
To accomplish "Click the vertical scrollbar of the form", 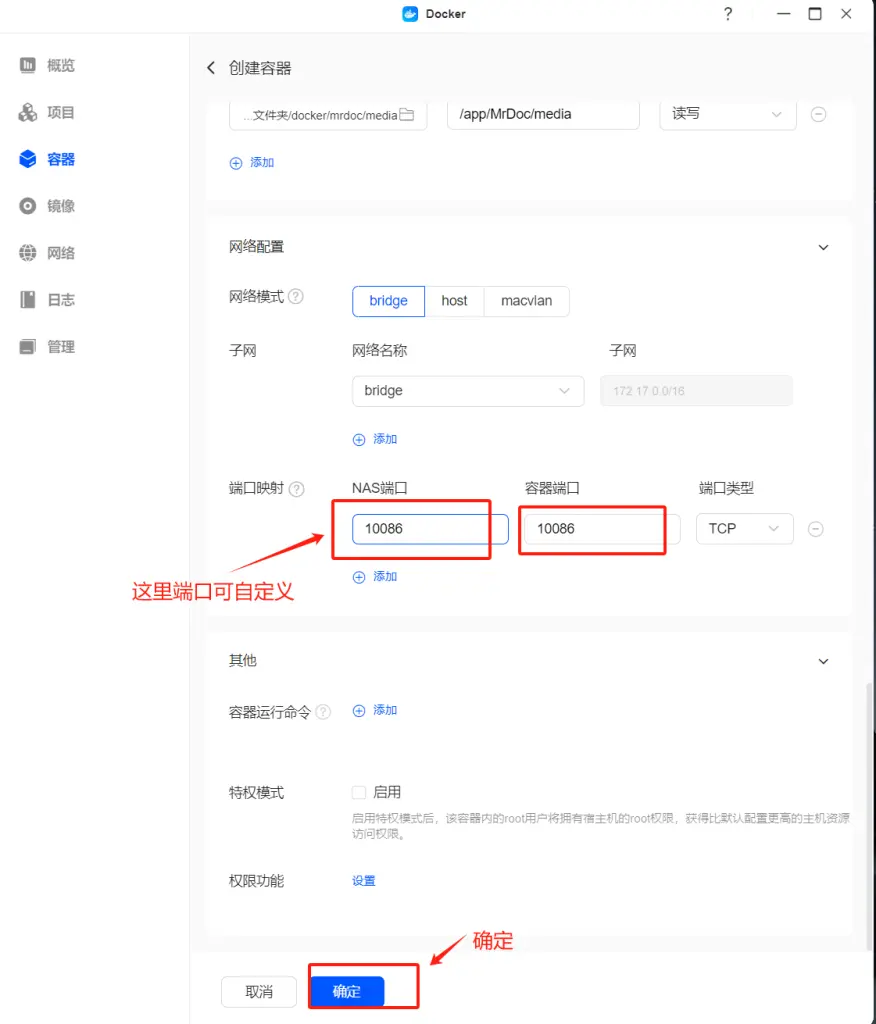I will click(869, 816).
